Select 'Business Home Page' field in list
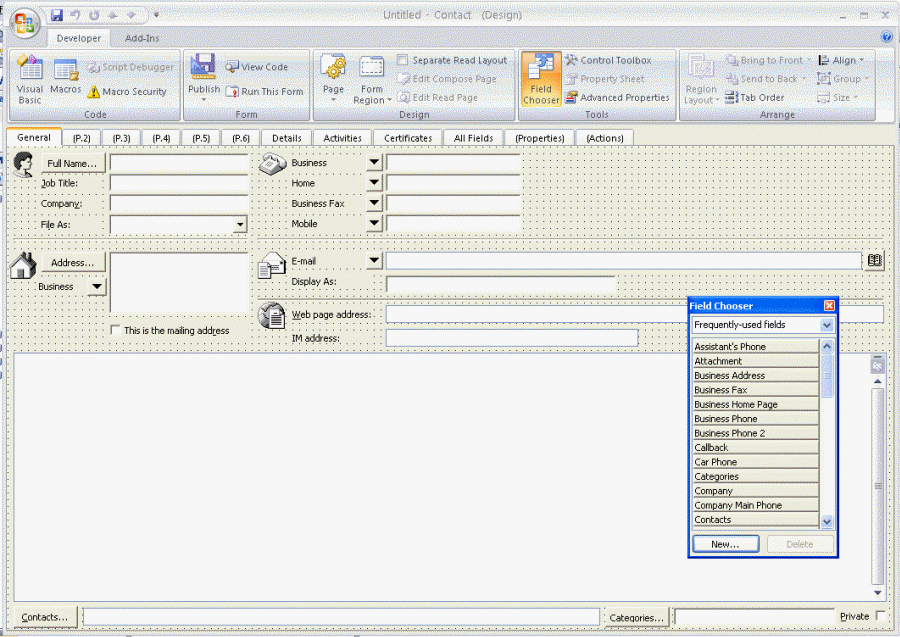This screenshot has height=637, width=900. [x=755, y=404]
